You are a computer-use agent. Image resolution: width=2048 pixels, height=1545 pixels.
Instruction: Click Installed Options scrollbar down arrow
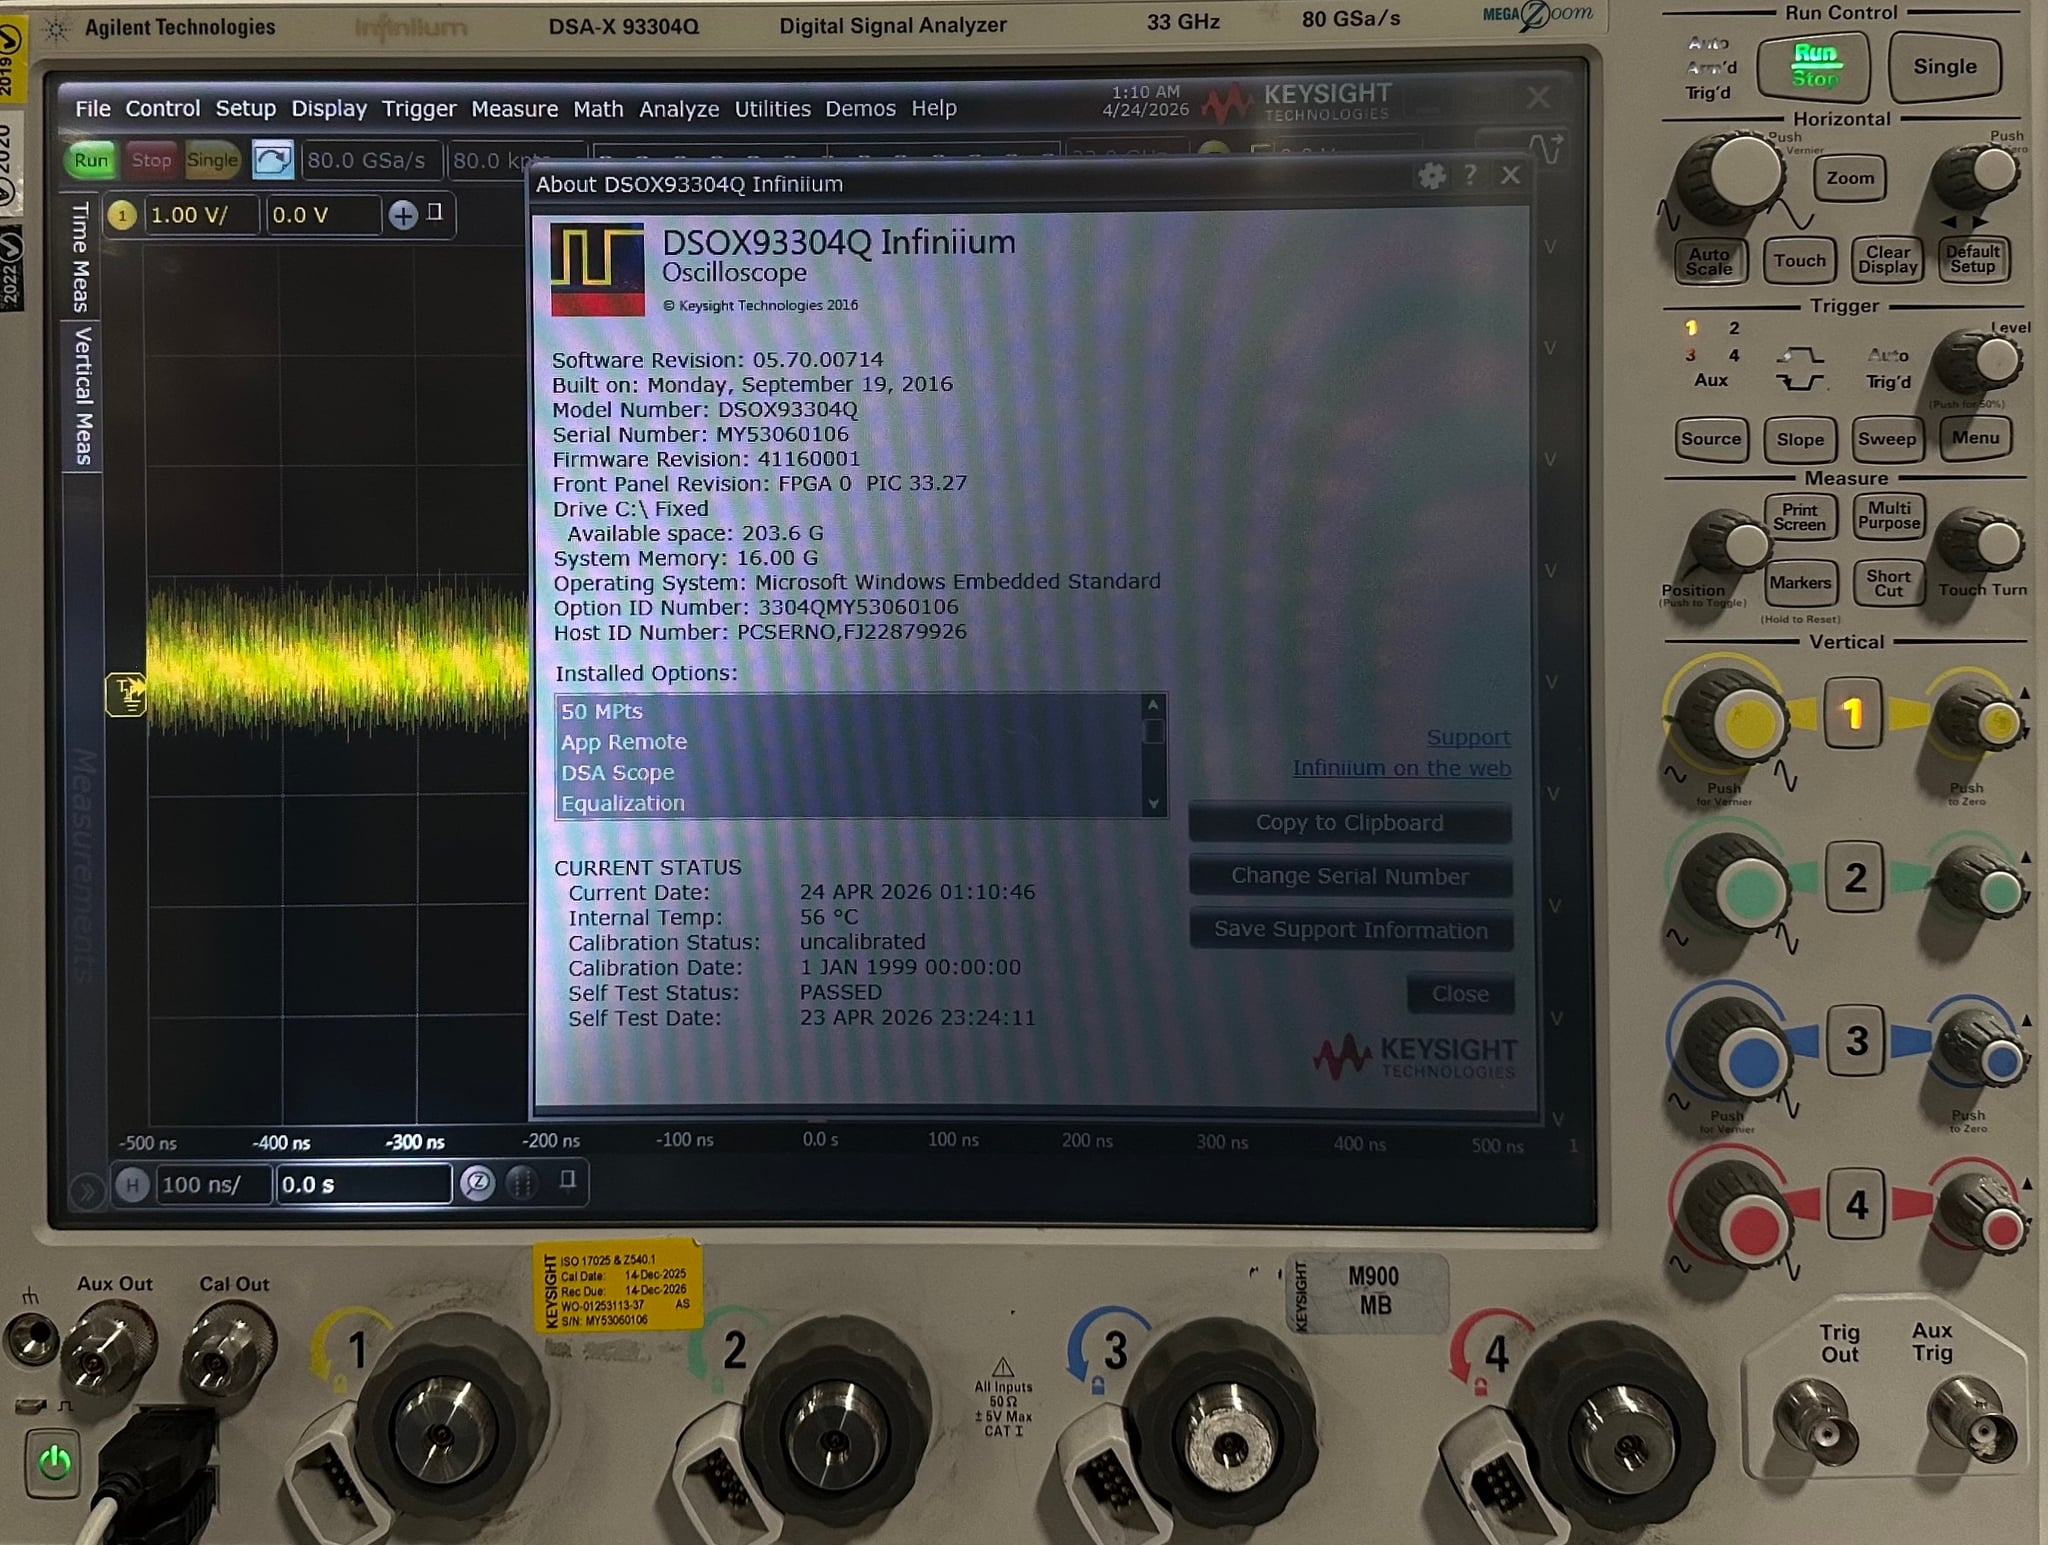pyautogui.click(x=1153, y=804)
